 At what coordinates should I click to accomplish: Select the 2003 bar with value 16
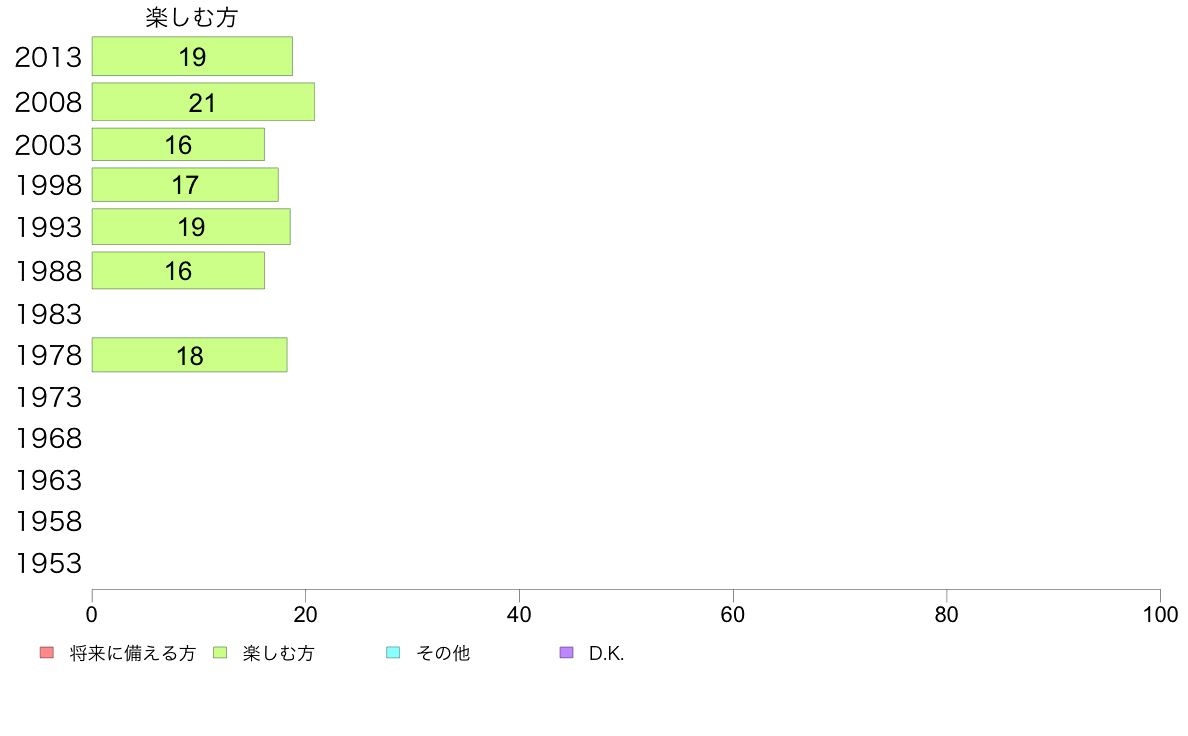178,145
